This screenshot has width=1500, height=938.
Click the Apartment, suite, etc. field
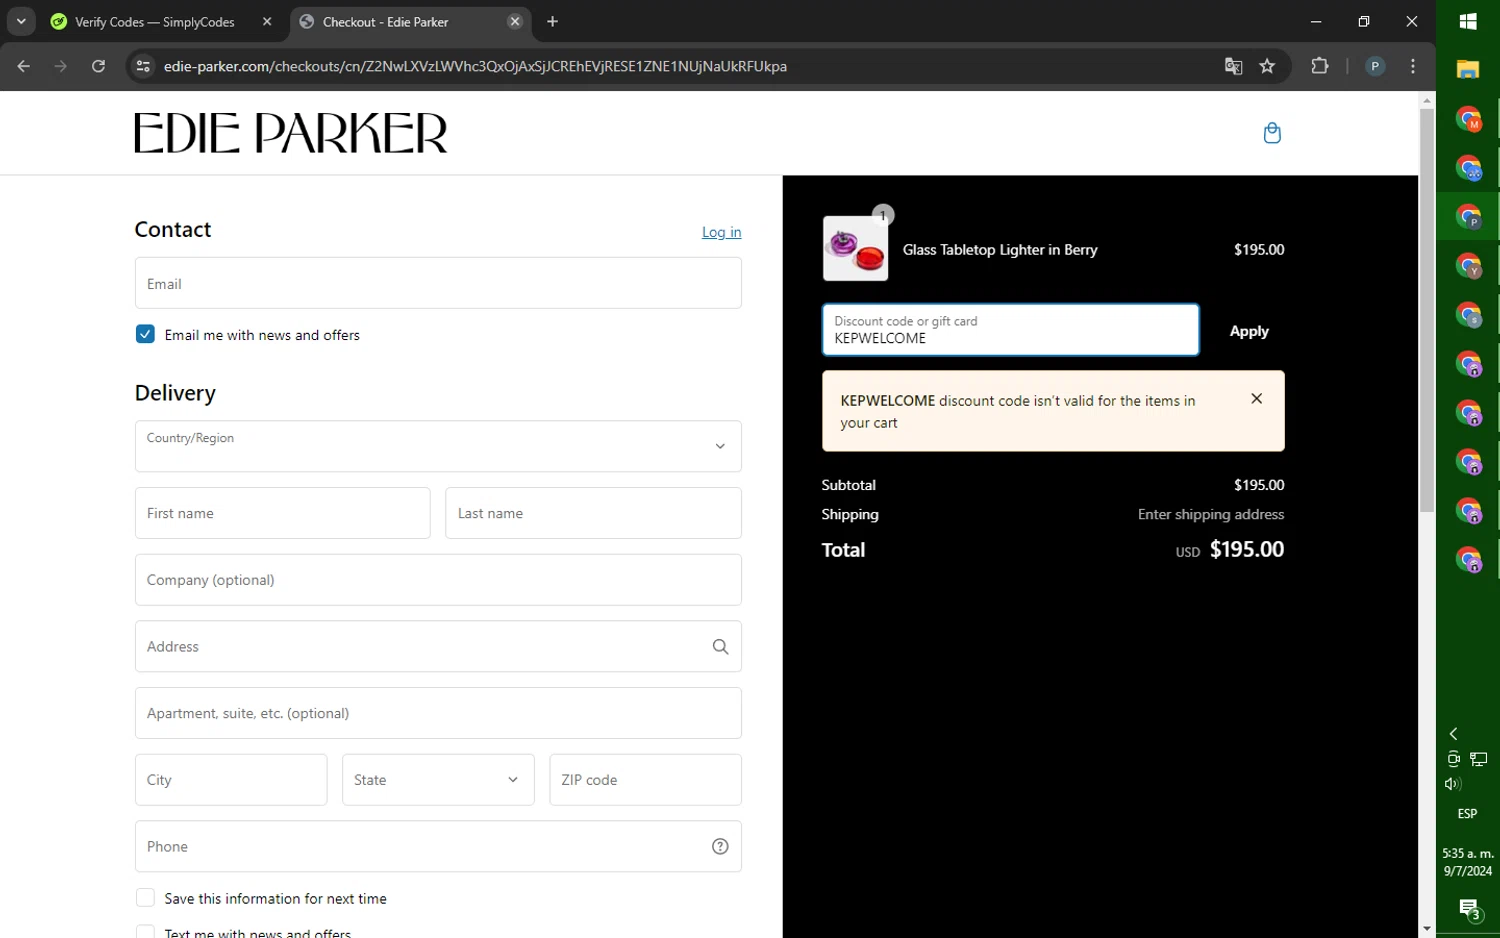tap(438, 713)
